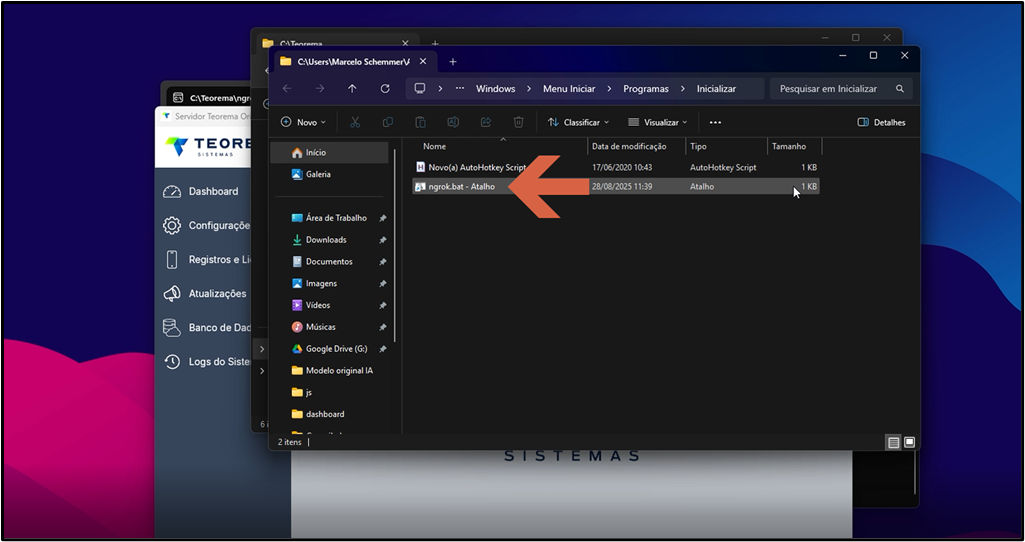The image size is (1025, 542).
Task: Click the search magnifier icon
Action: 900,88
